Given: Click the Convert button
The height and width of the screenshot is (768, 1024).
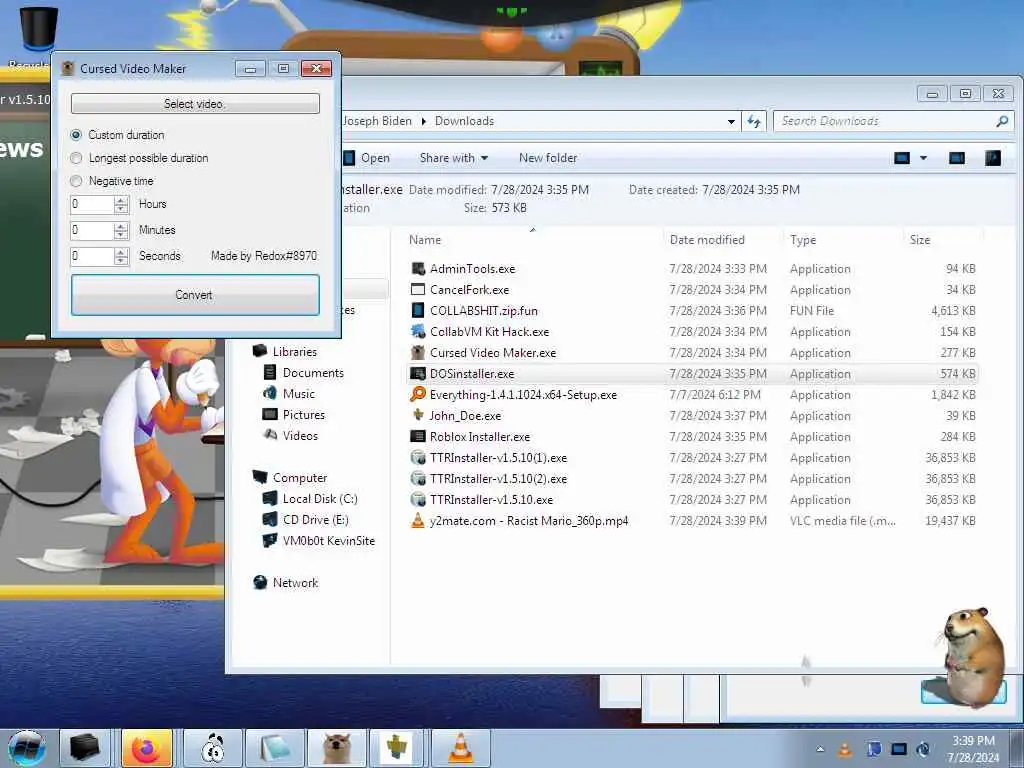Looking at the screenshot, I should (195, 295).
